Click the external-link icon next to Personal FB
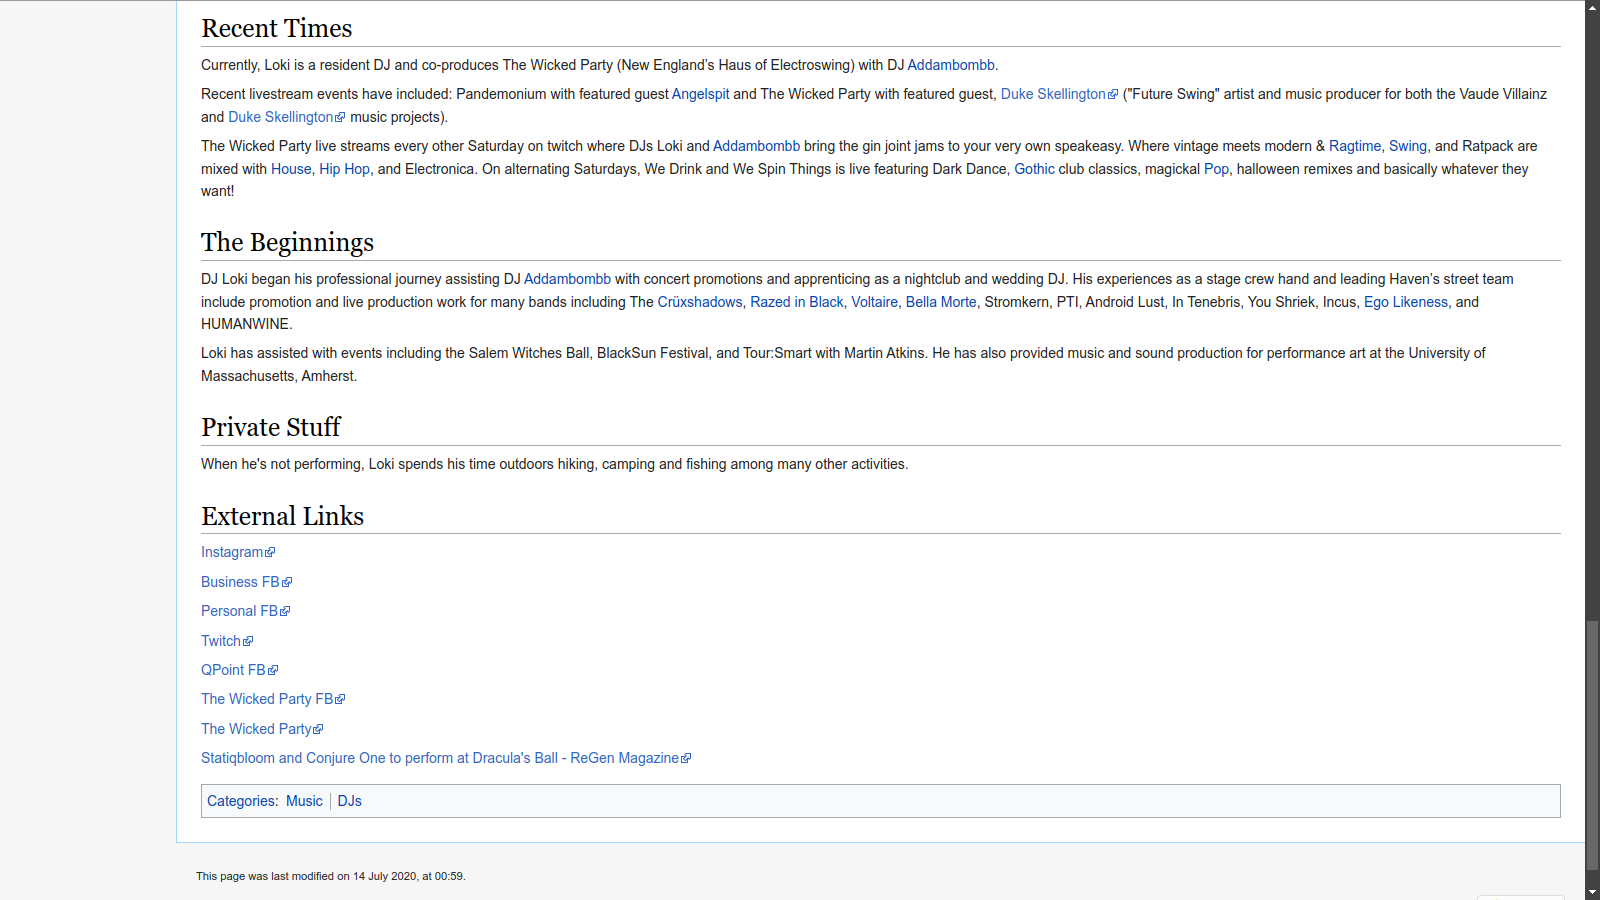Viewport: 1600px width, 900px height. point(285,611)
